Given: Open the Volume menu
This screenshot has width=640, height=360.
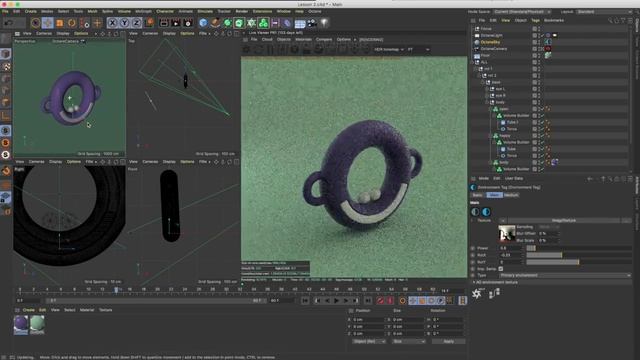Looking at the screenshot, I should click(124, 11).
